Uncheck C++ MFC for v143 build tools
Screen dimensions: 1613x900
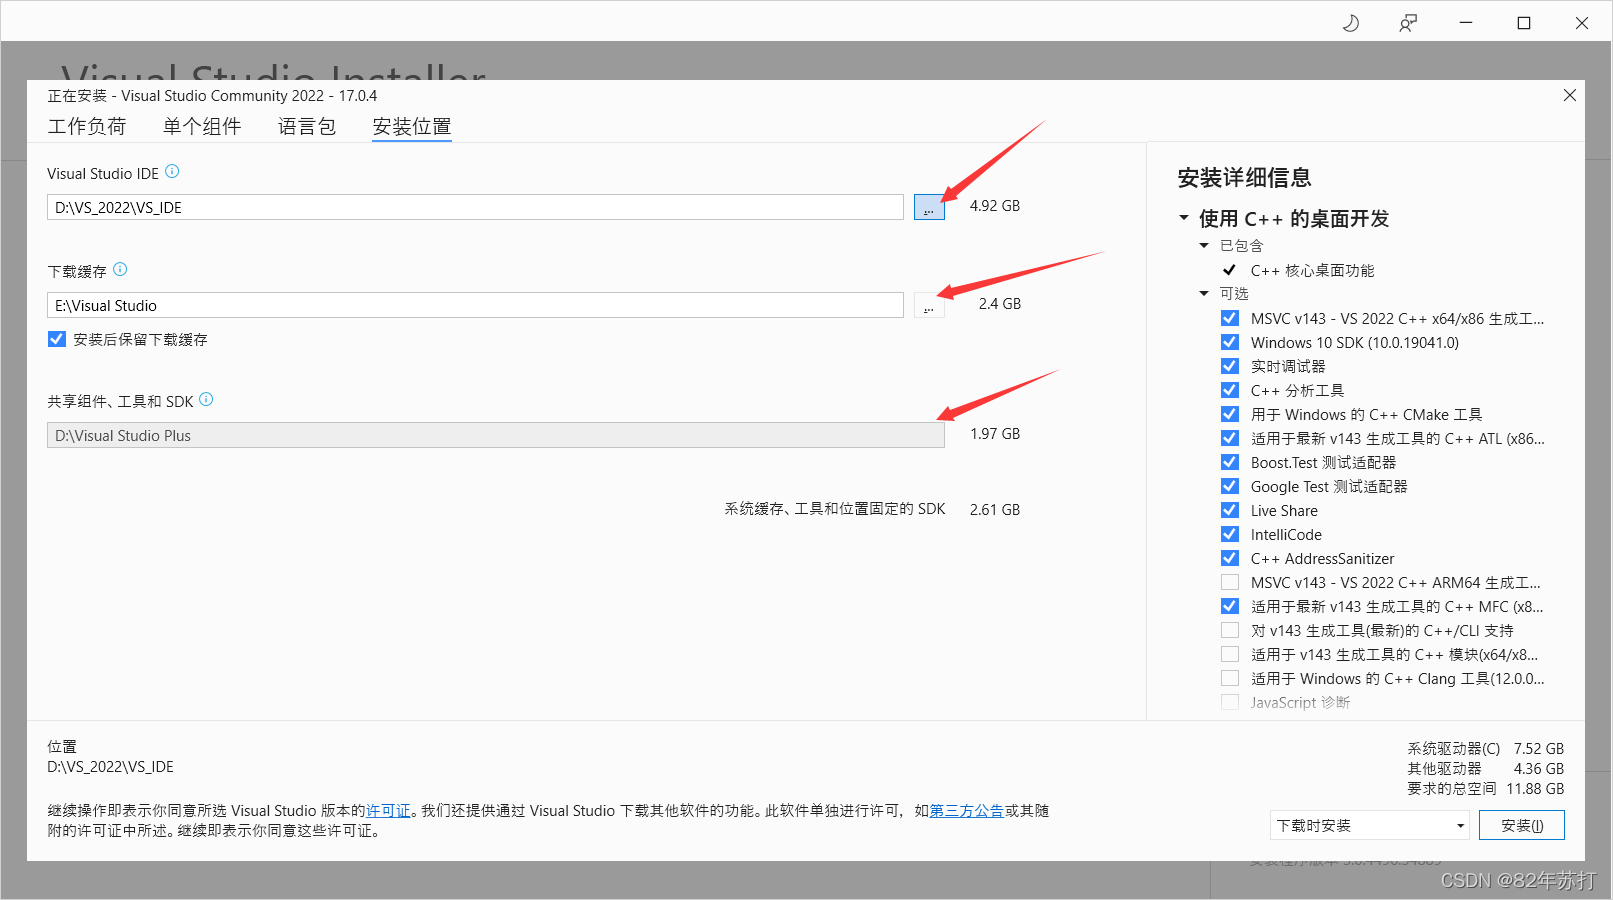(x=1230, y=606)
